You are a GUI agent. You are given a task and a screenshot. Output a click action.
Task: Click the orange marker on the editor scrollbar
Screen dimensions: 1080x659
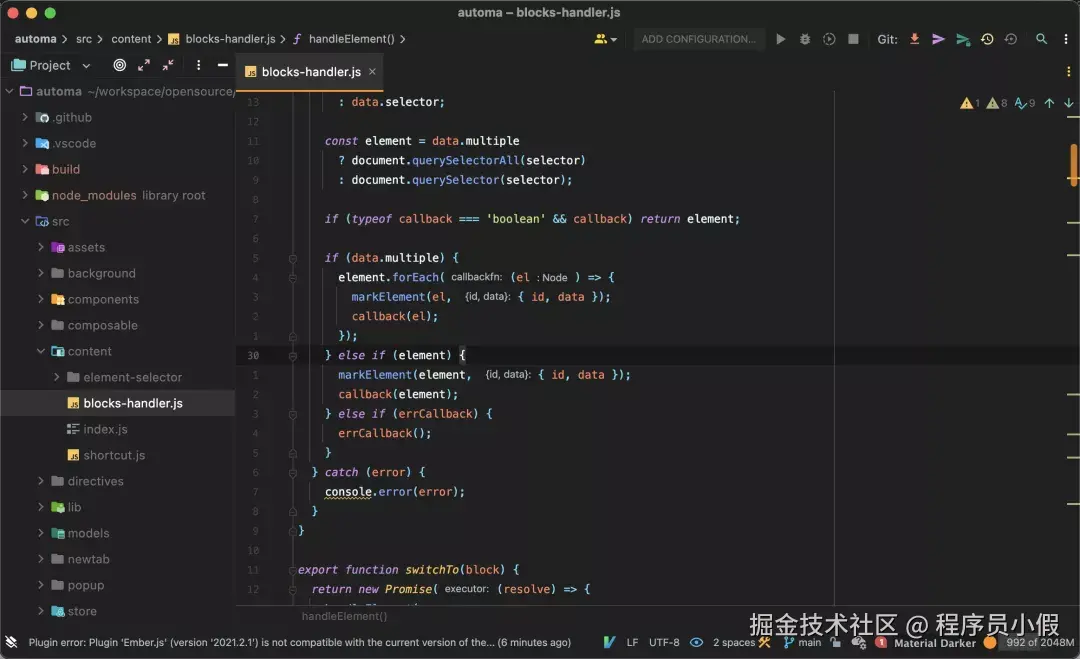tap(1073, 163)
